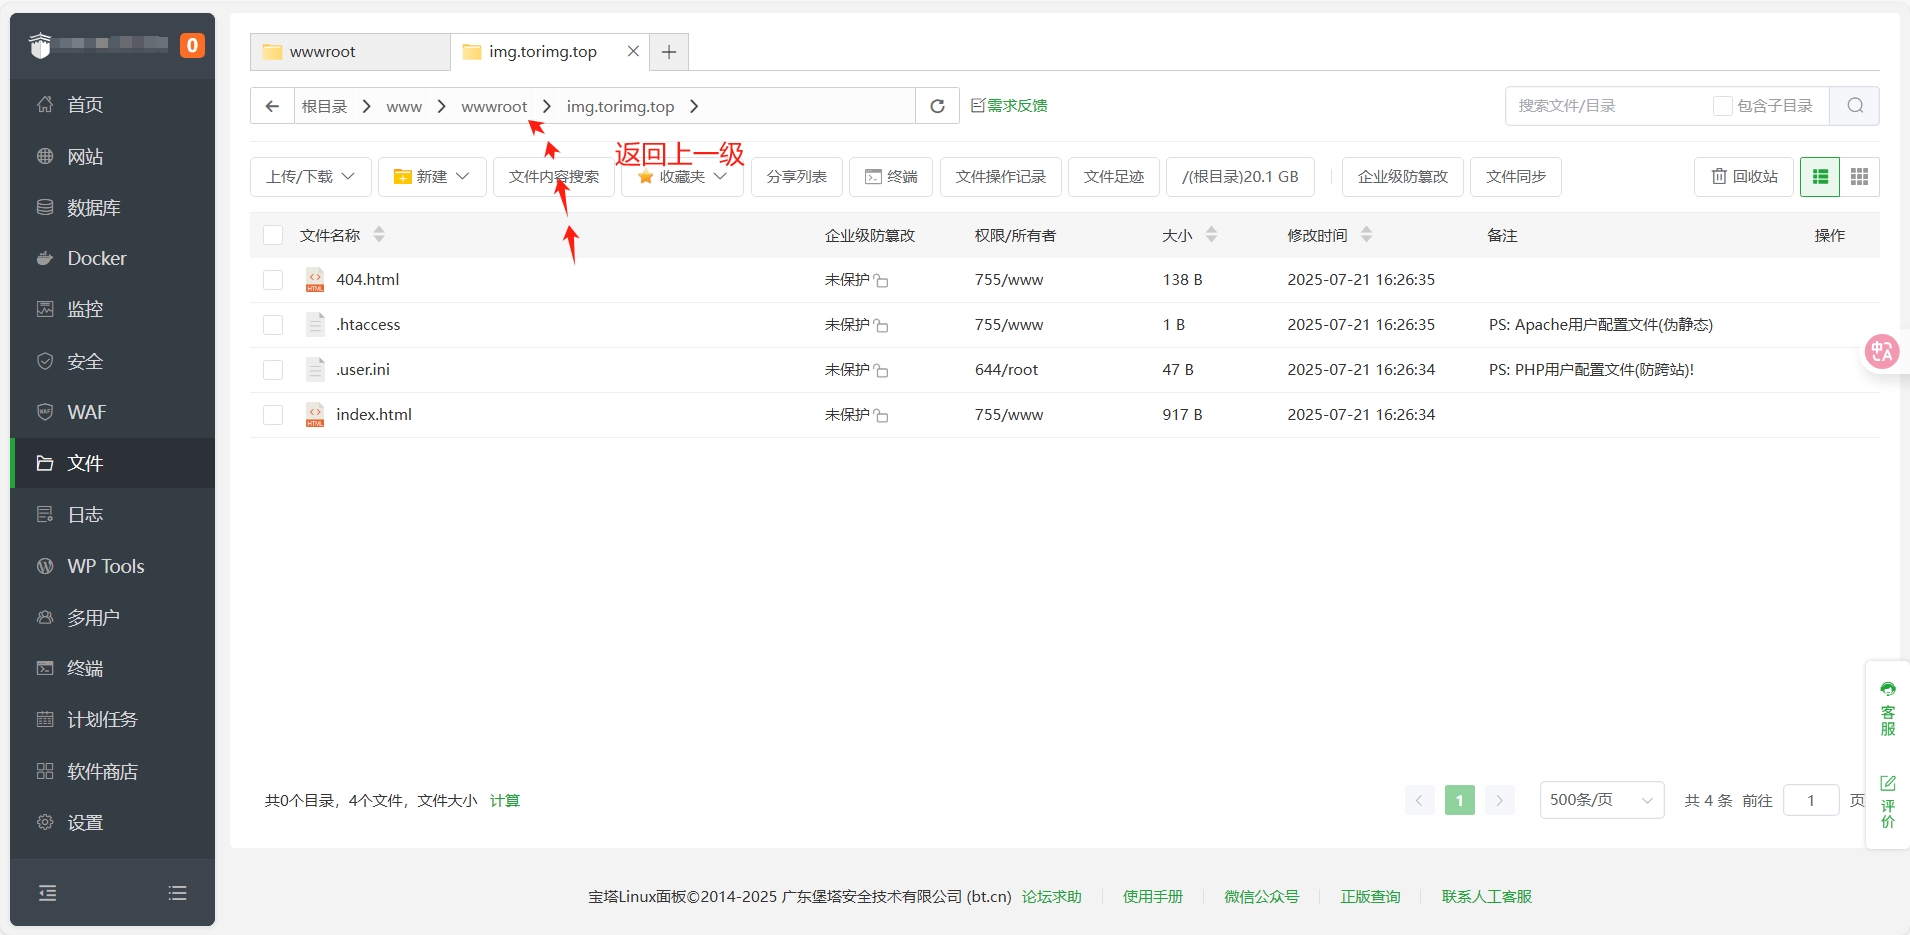The width and height of the screenshot is (1910, 935).
Task: Click 计算 to calculate folder size
Action: pyautogui.click(x=504, y=800)
